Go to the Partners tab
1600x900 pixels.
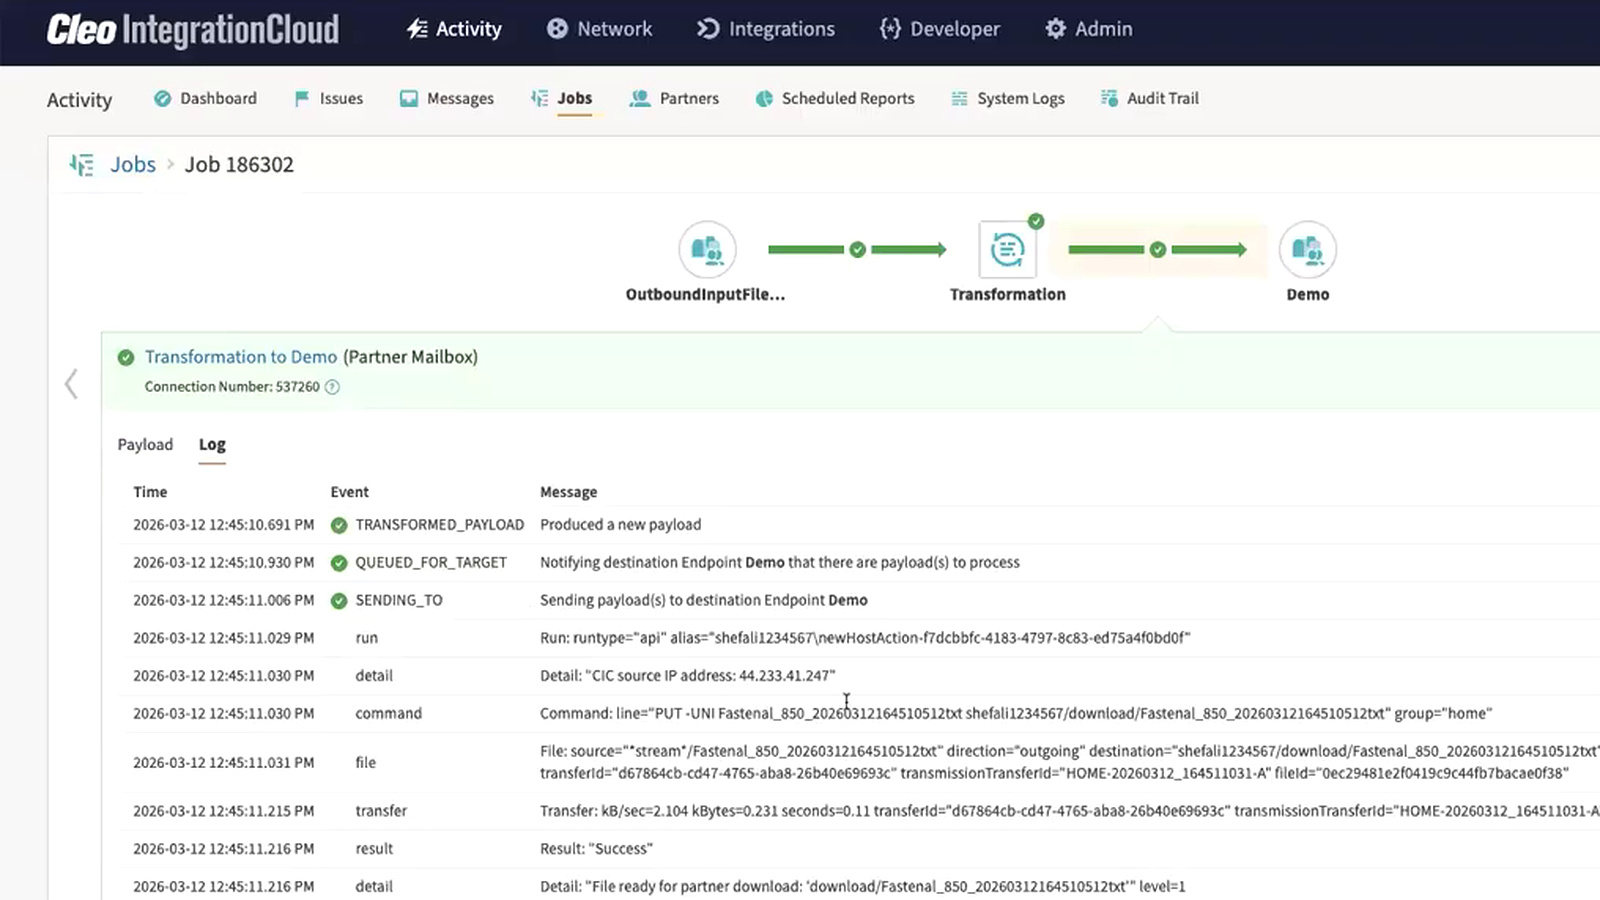[x=674, y=98]
